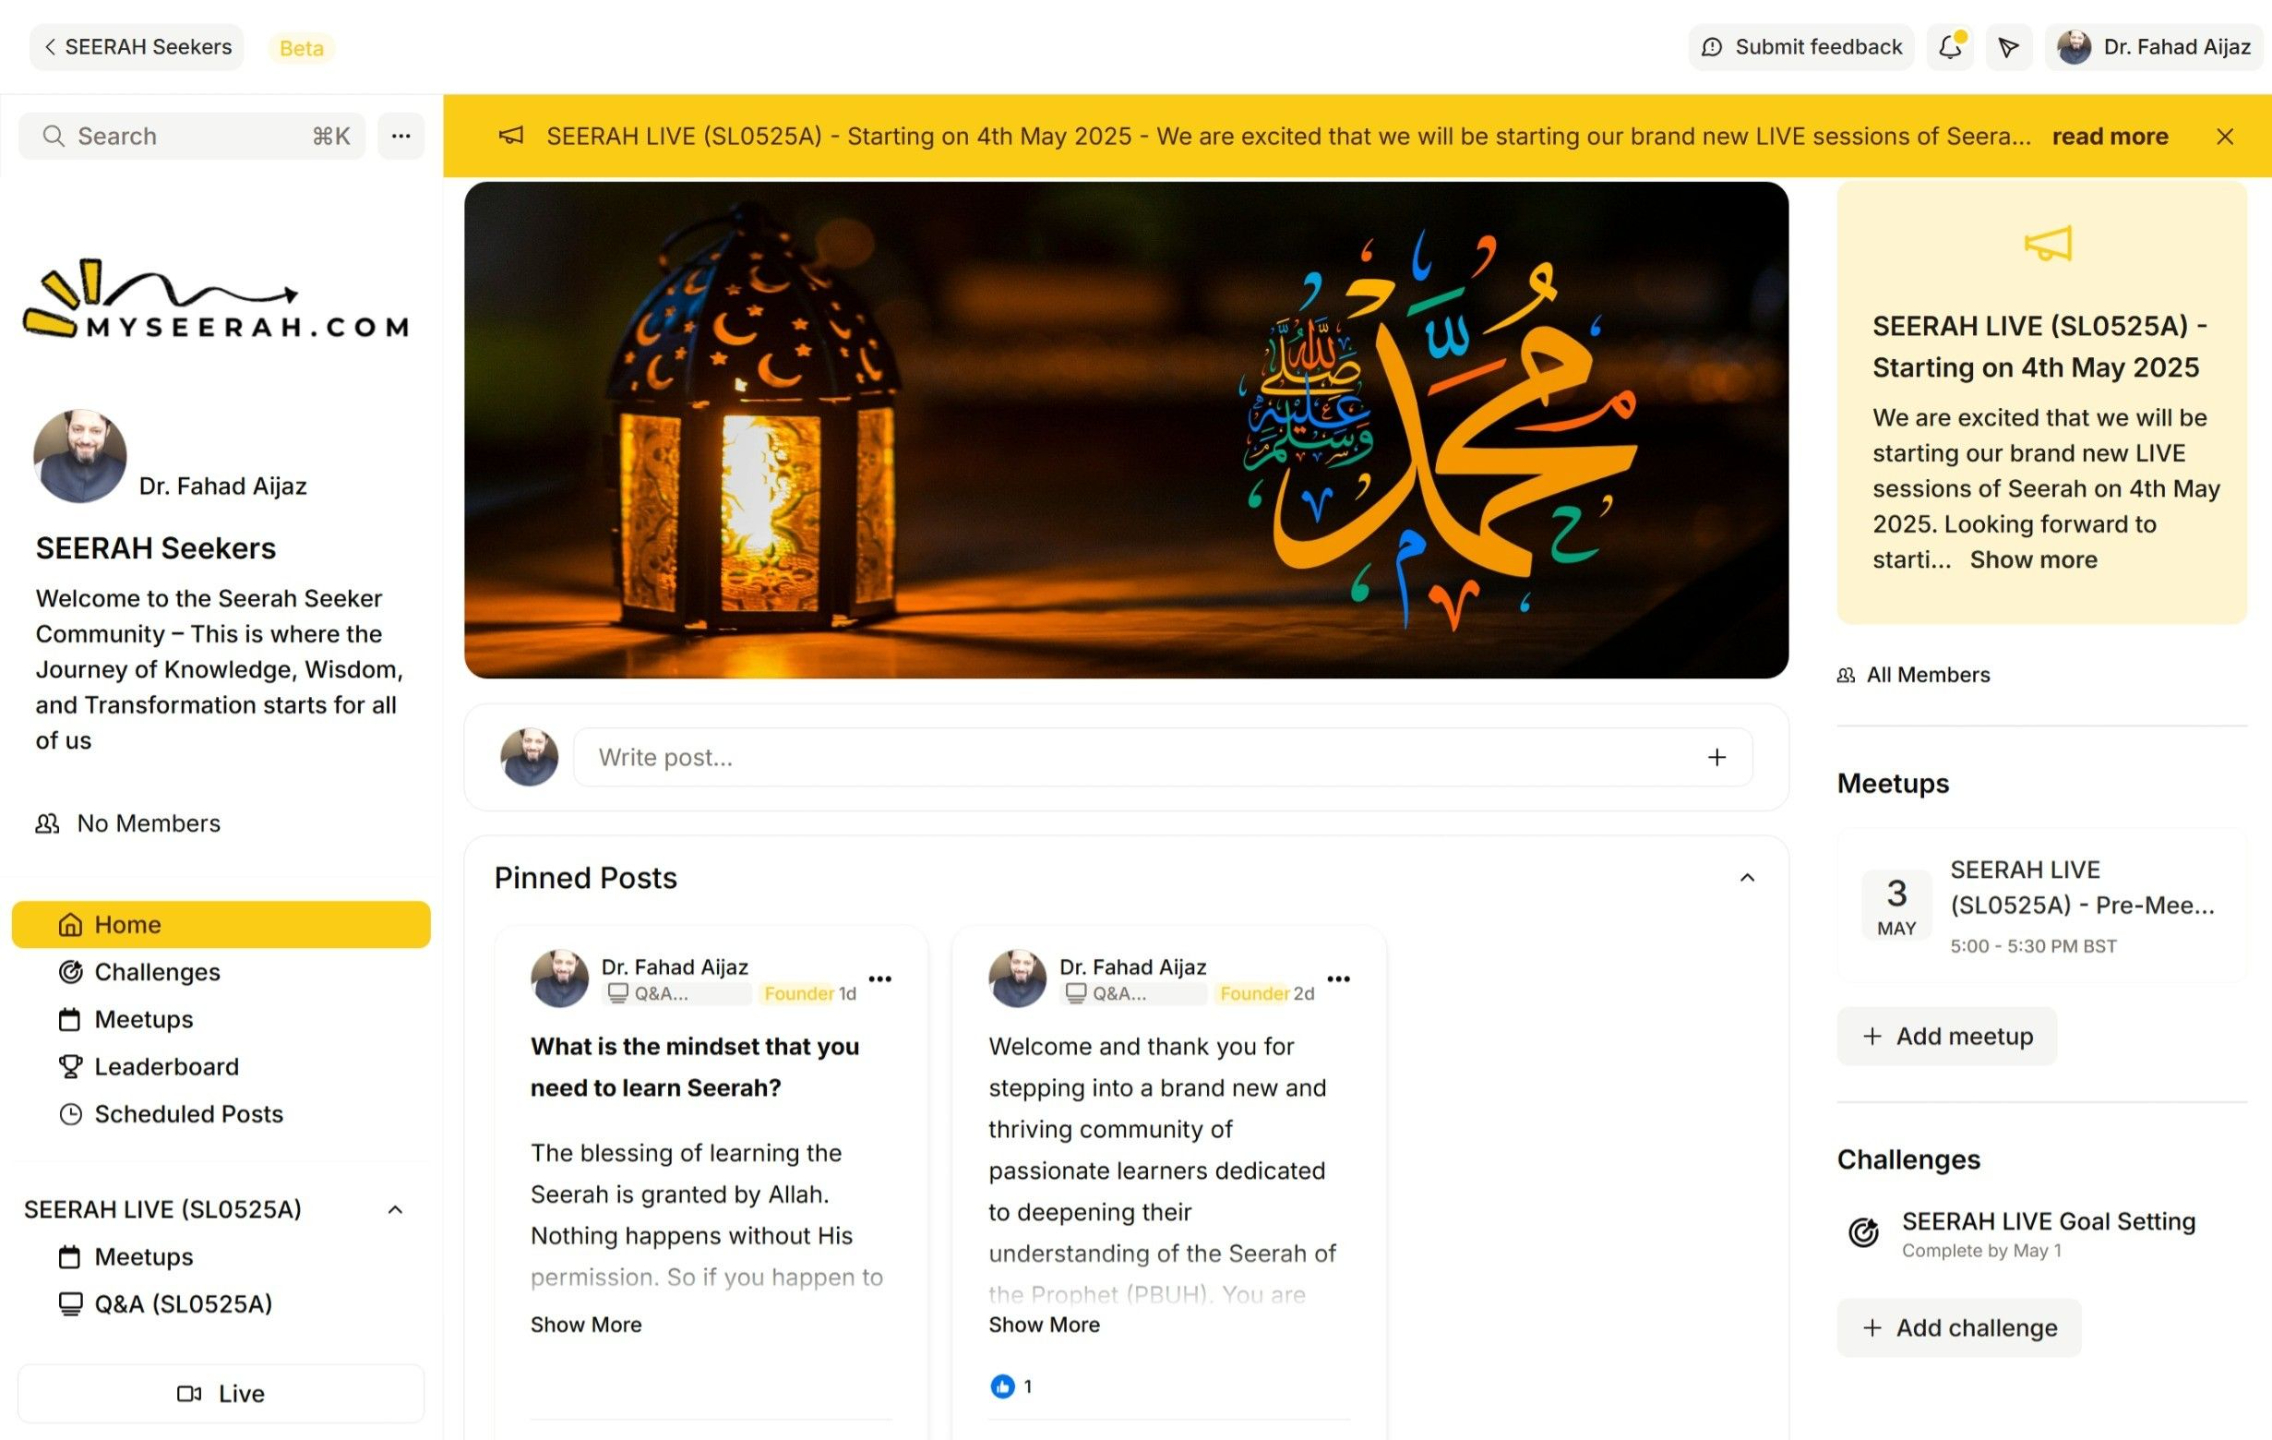
Task: Click the Add meetup button
Action: [1947, 1036]
